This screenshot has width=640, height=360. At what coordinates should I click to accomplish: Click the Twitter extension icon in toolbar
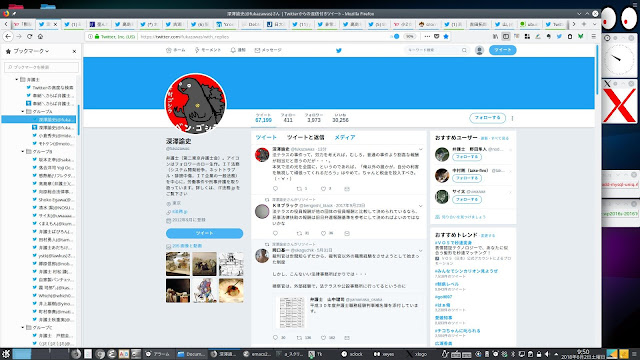(559, 36)
